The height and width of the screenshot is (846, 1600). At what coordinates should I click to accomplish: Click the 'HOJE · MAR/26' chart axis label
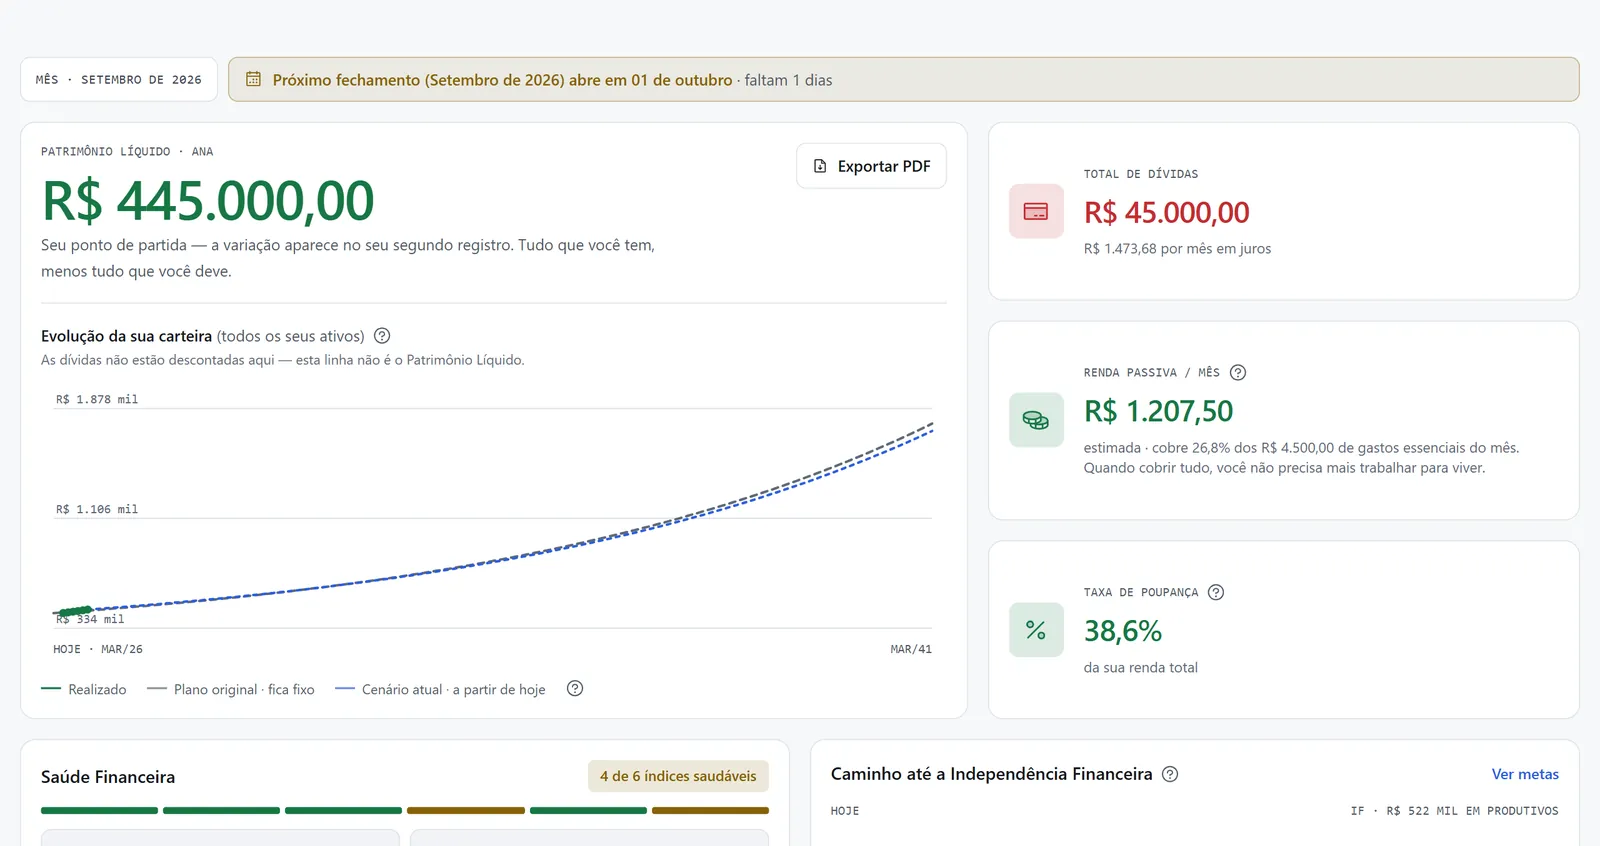98,649
